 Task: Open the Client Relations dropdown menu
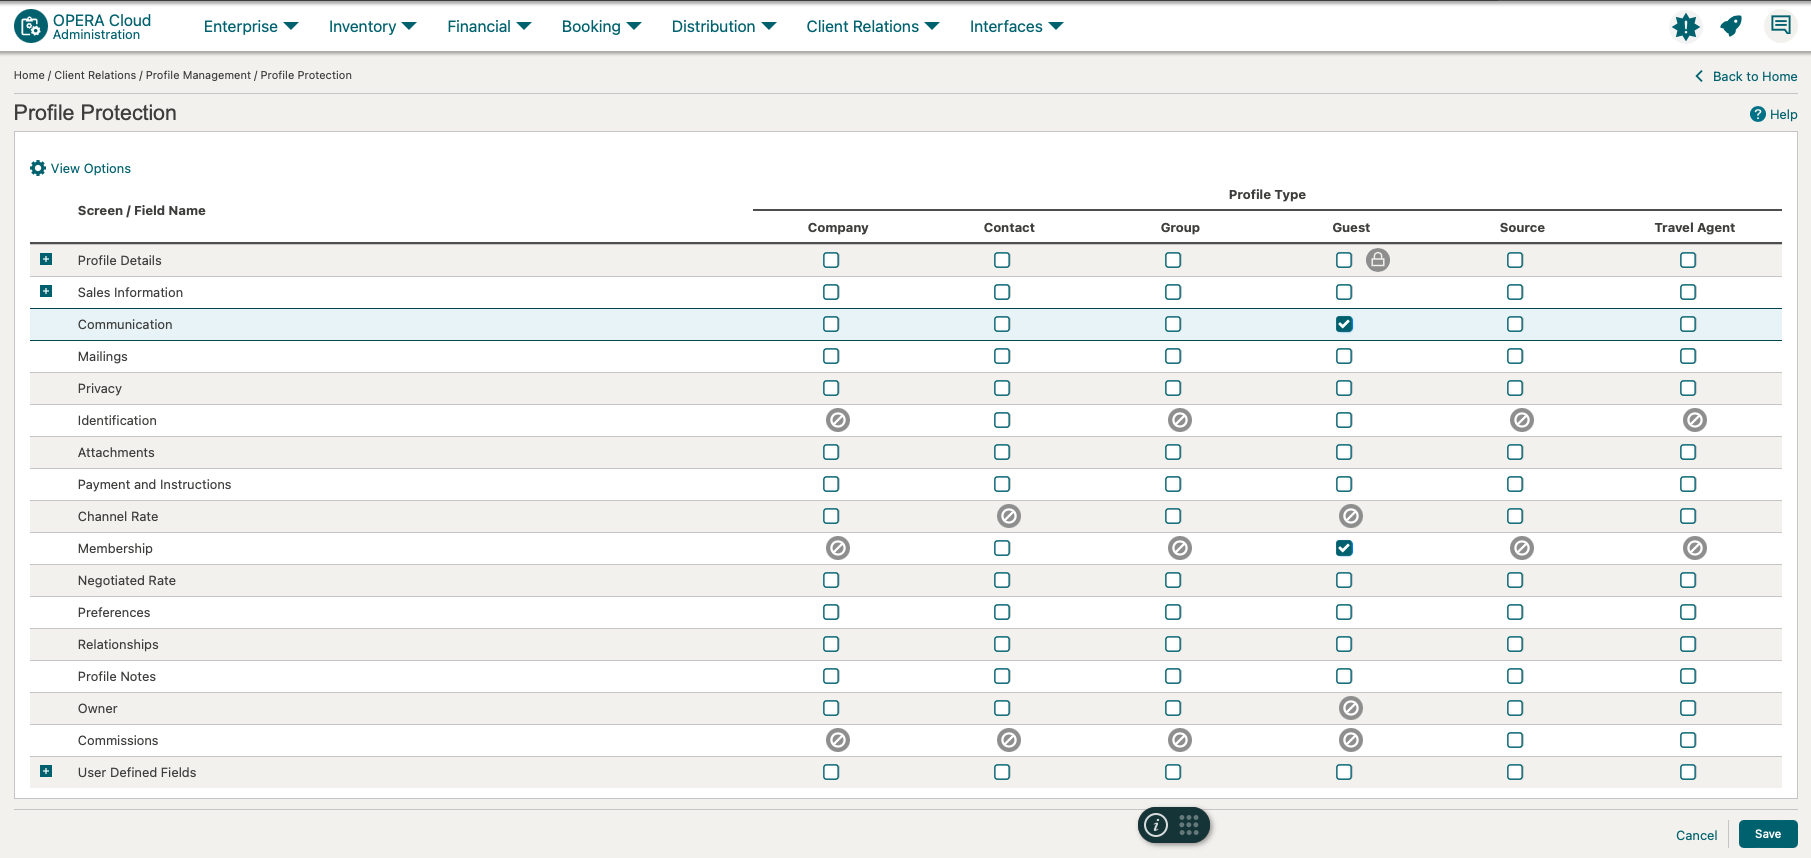tap(872, 26)
